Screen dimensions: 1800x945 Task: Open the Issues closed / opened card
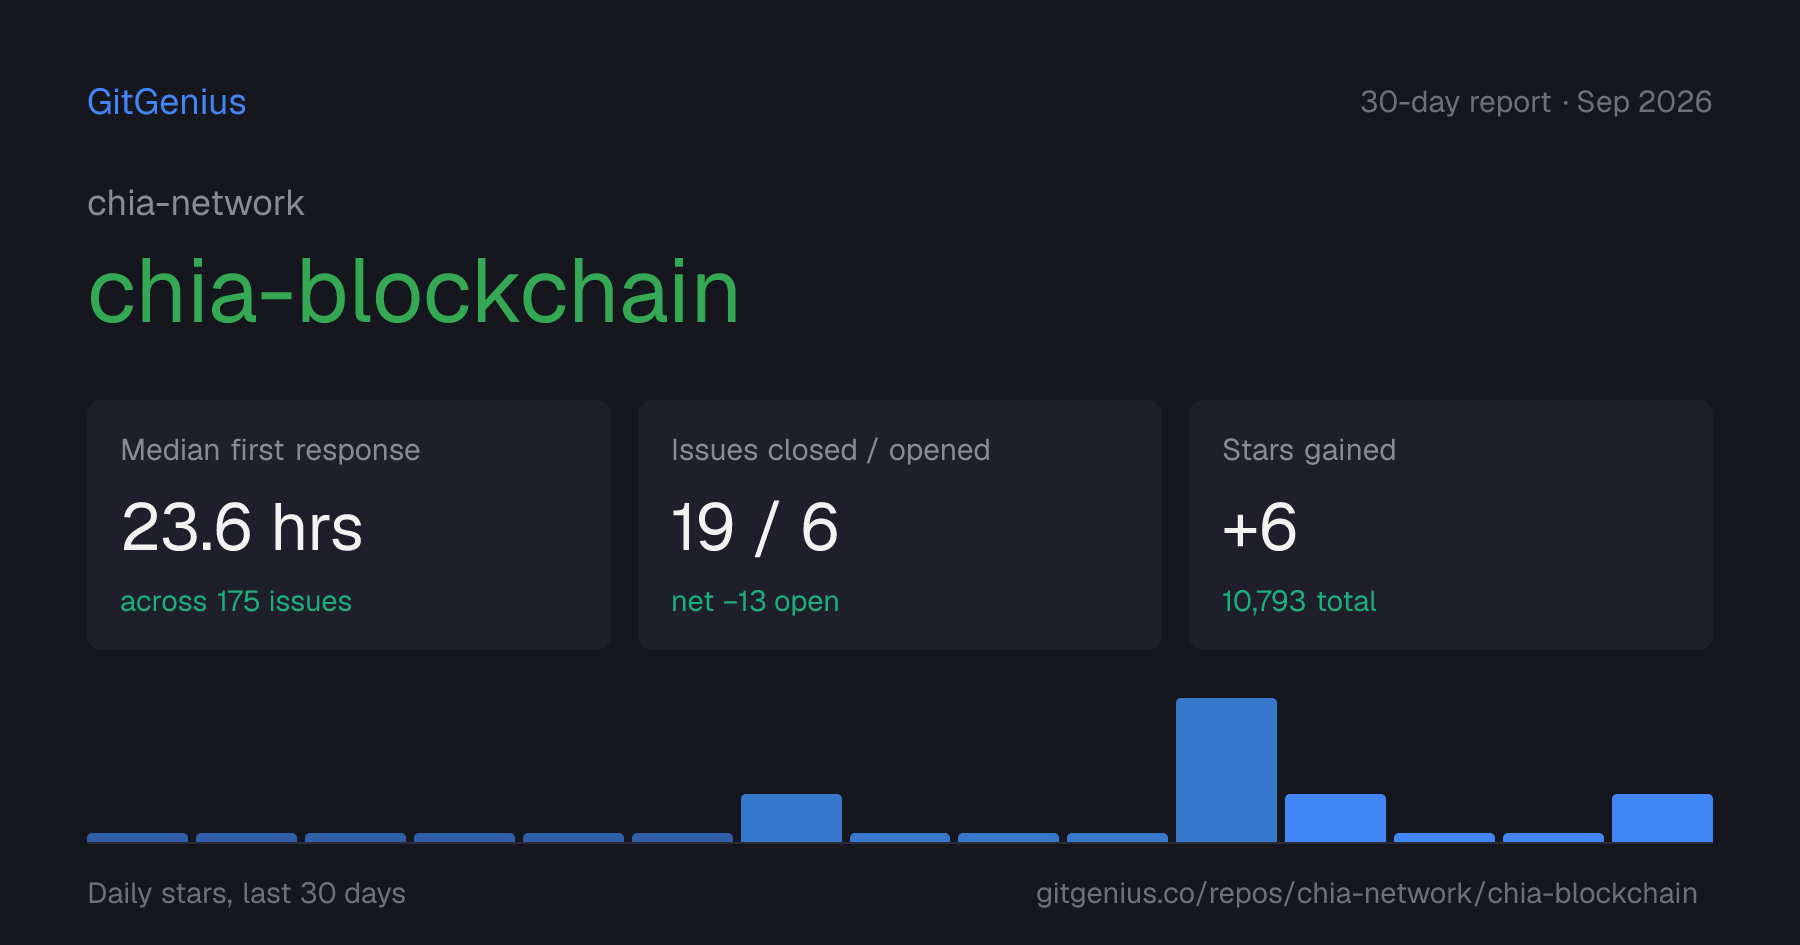click(x=900, y=525)
